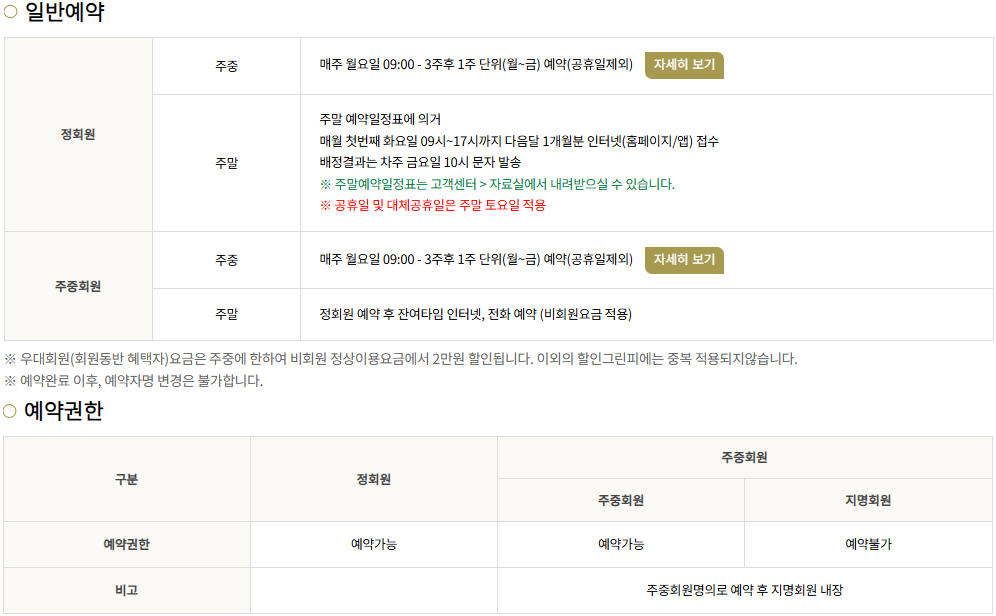Click the 지명회원 sub-column header
The width and height of the screenshot is (996, 616).
[x=868, y=500]
